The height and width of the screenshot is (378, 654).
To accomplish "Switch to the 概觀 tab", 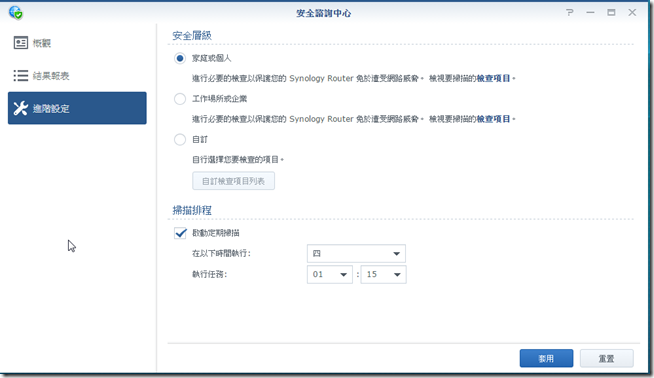I will point(77,43).
